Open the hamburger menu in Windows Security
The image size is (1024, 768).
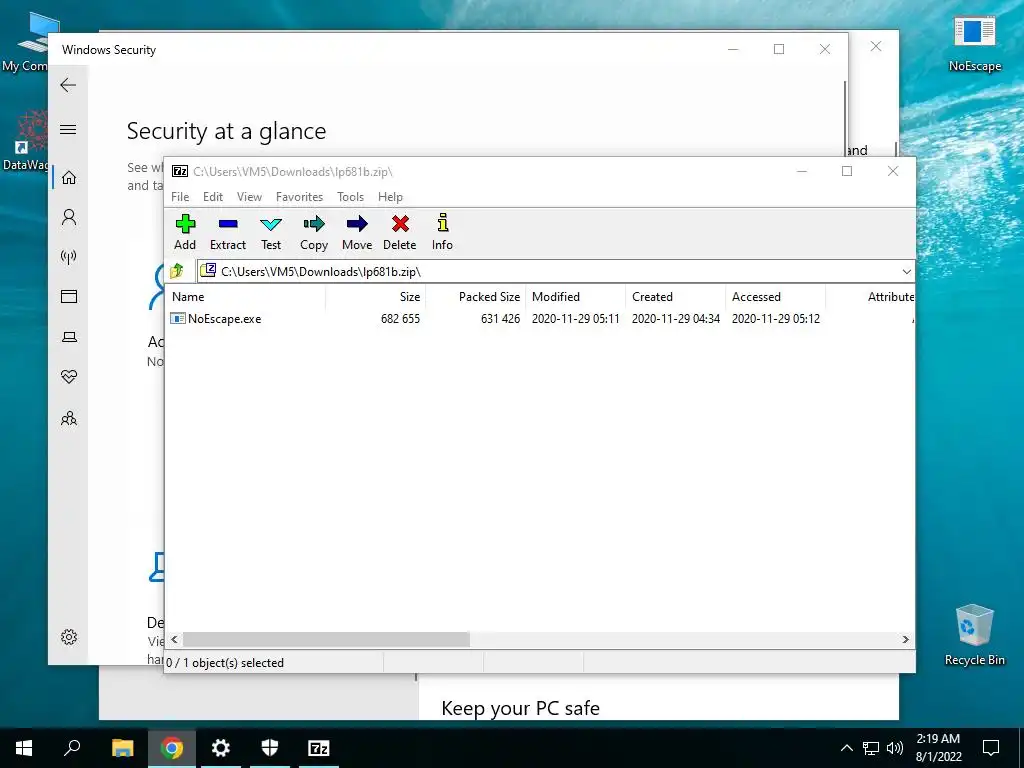pyautogui.click(x=68, y=129)
